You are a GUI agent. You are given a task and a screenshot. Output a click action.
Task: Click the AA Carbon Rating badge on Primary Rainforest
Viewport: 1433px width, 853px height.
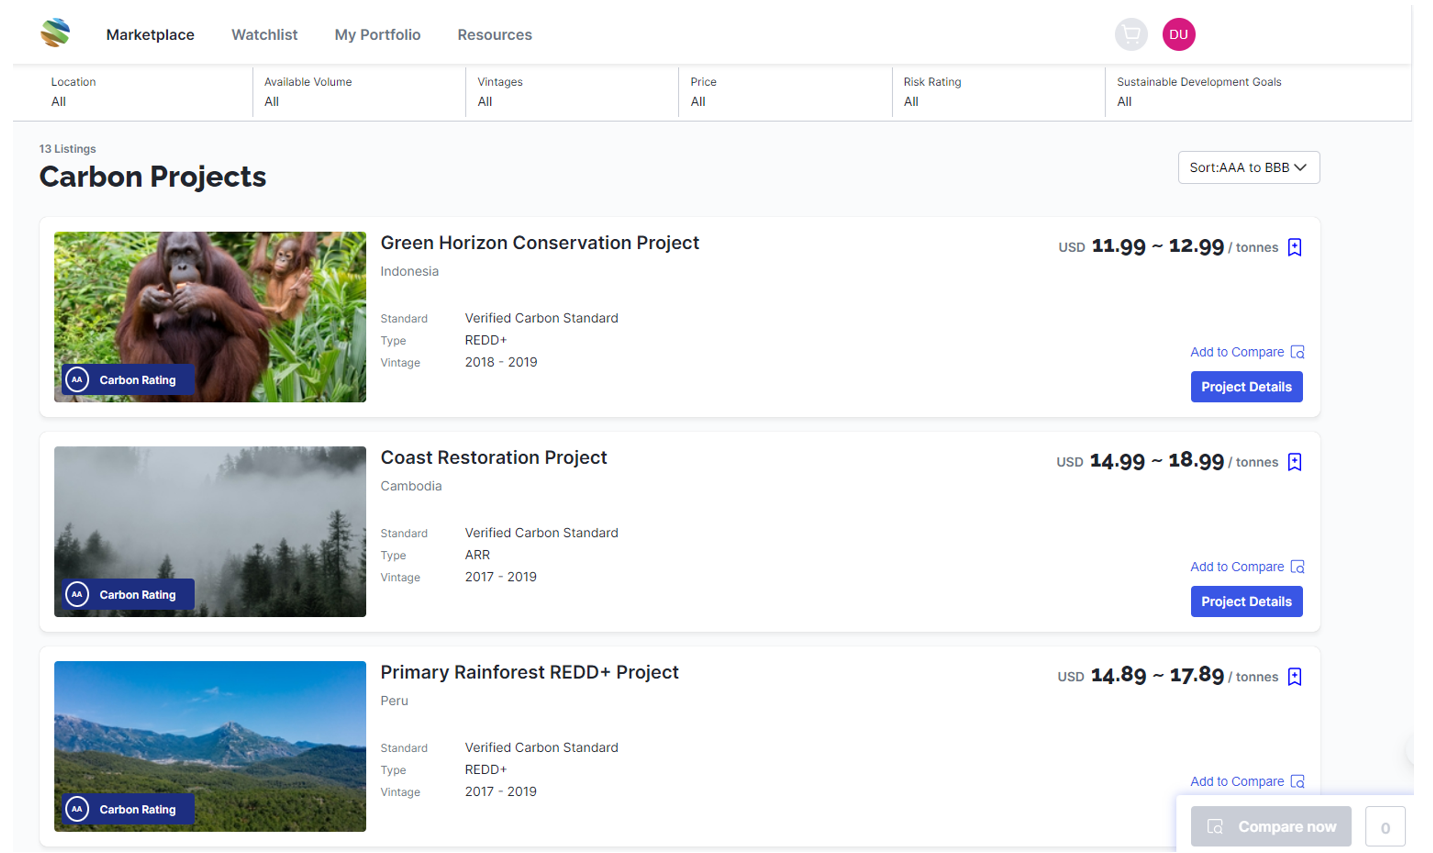(128, 809)
